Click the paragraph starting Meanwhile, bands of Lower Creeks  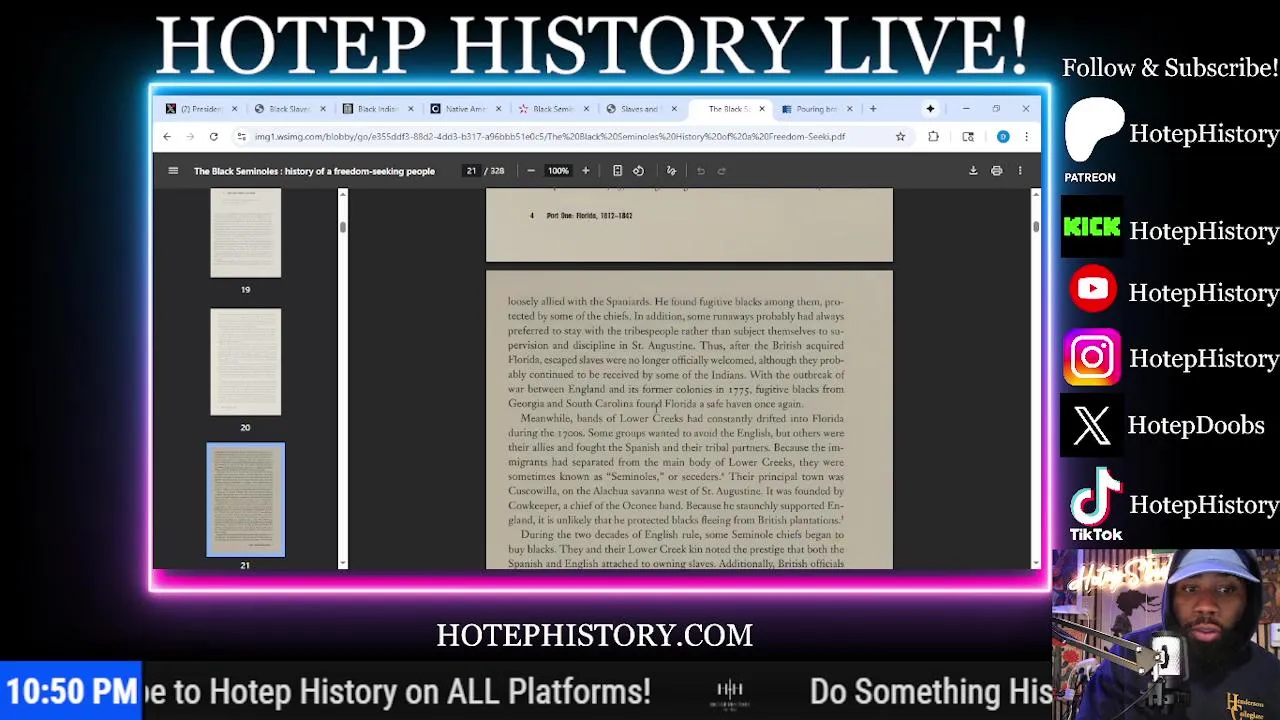click(676, 469)
